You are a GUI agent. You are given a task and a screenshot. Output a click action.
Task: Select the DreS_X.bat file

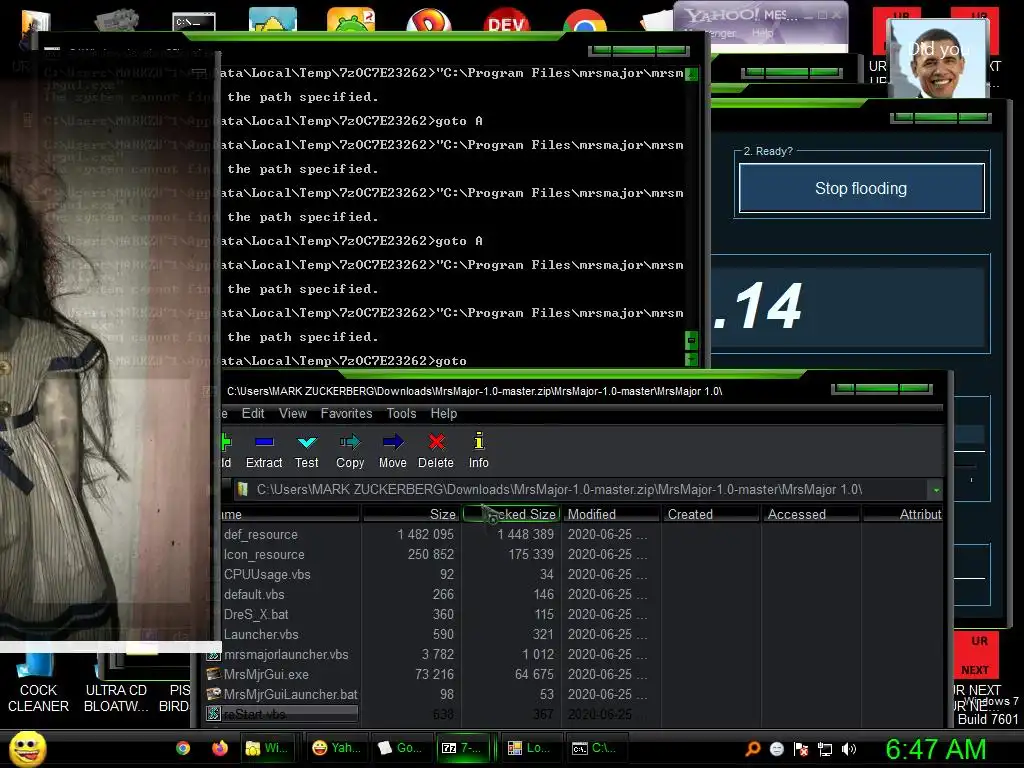coord(256,615)
